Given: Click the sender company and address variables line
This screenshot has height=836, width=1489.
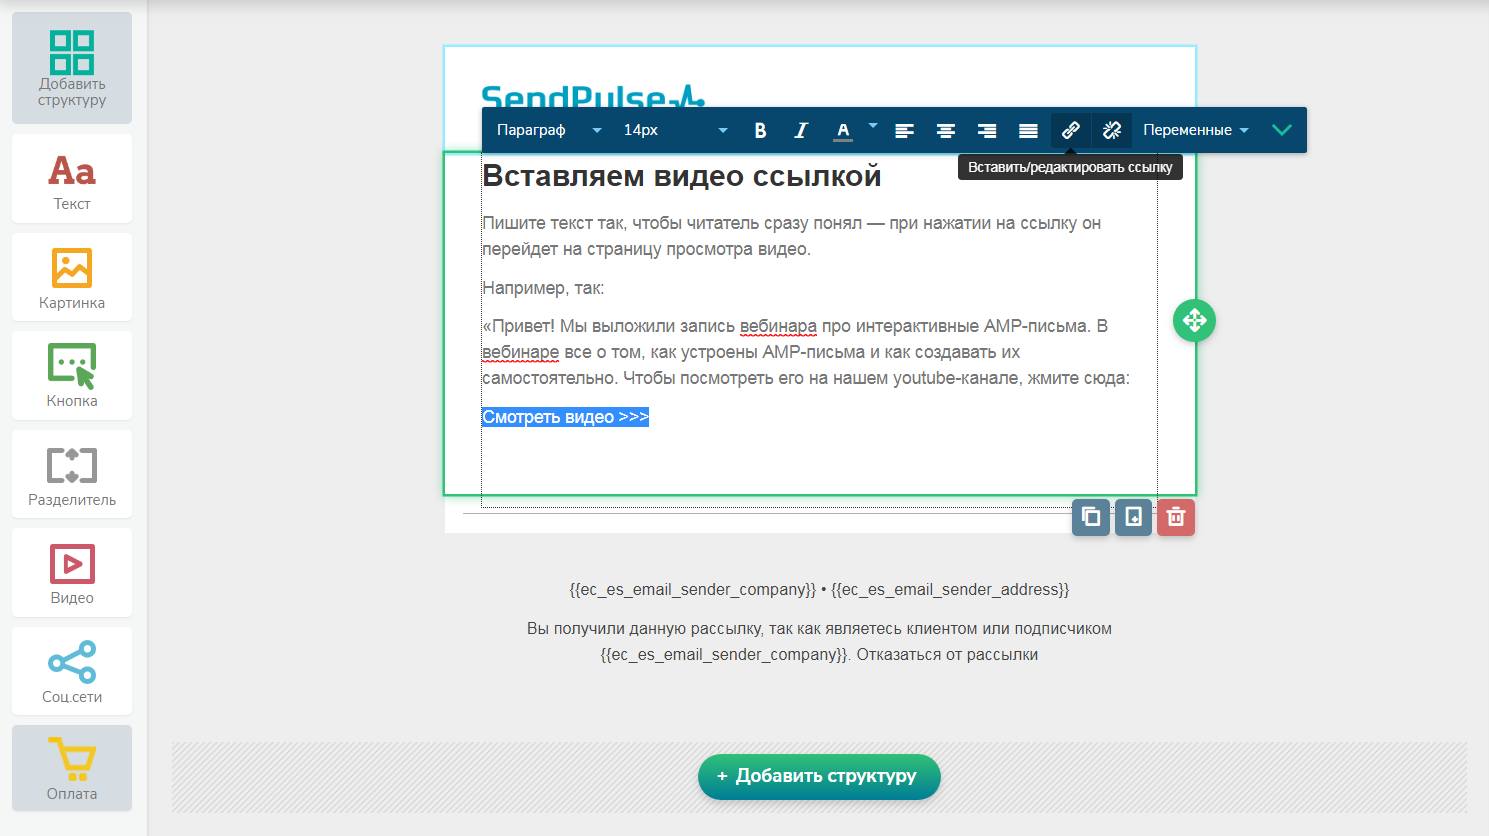Looking at the screenshot, I should (819, 590).
